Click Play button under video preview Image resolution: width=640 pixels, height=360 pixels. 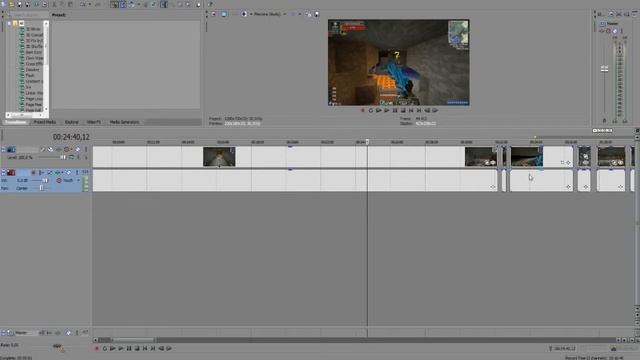point(387,110)
